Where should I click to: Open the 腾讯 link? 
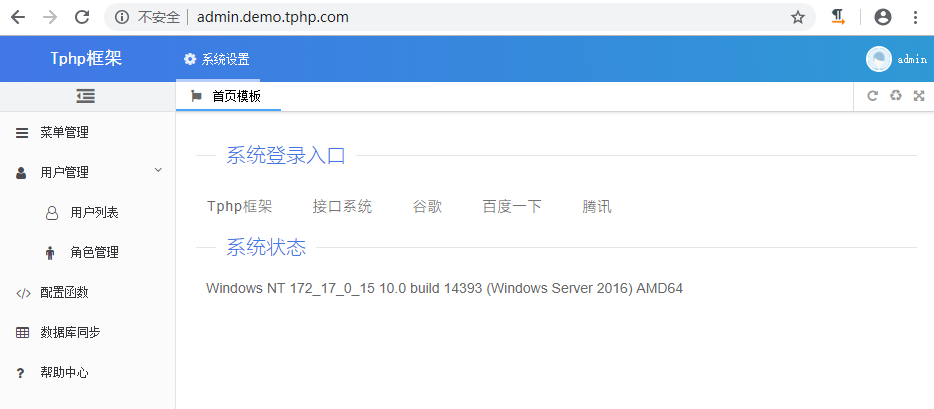[x=597, y=207]
